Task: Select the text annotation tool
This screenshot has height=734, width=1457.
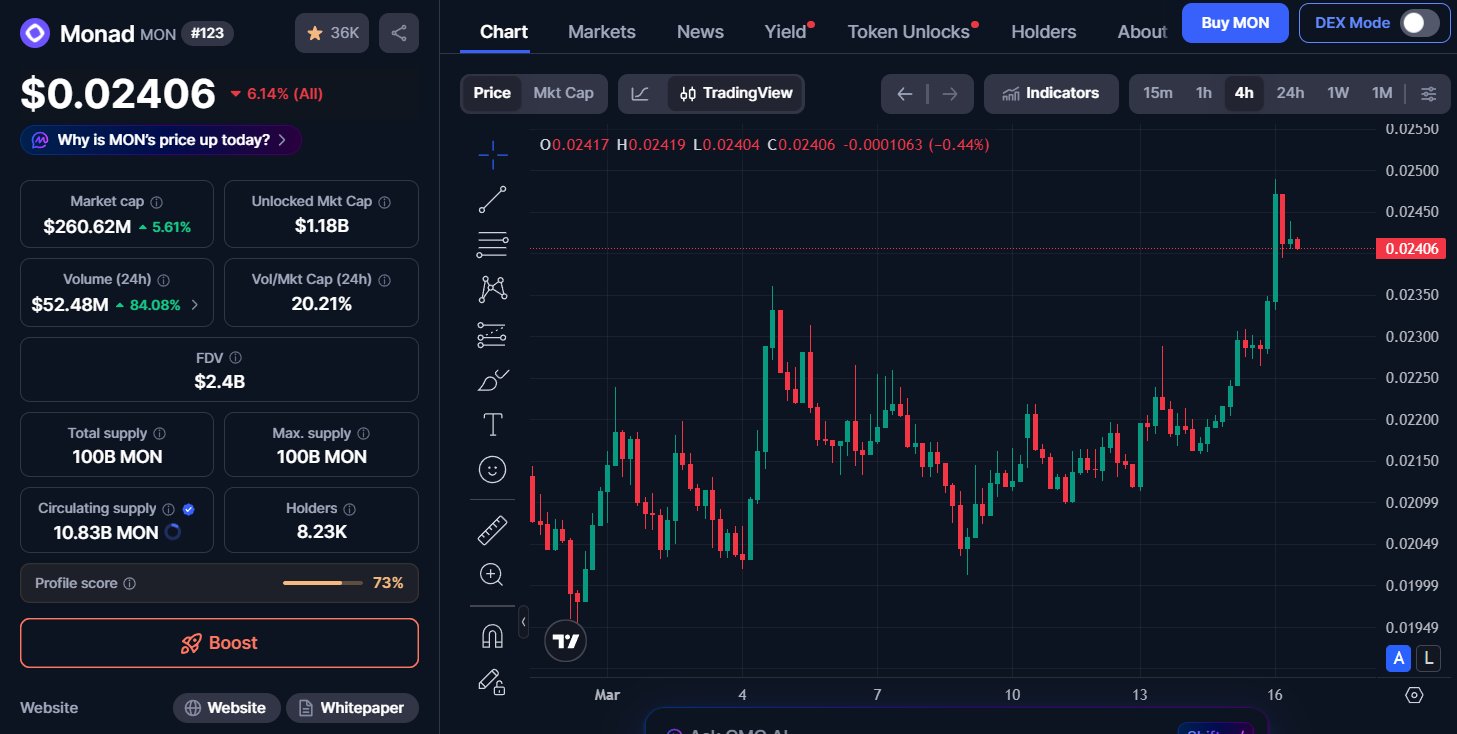Action: tap(492, 425)
